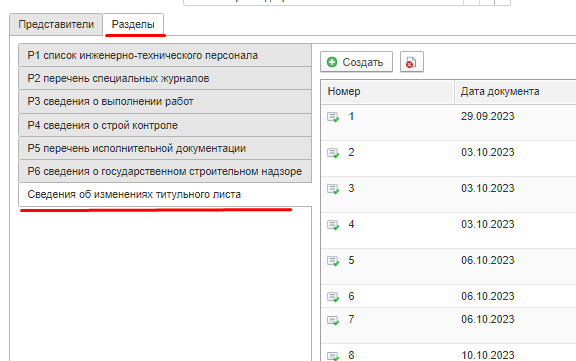Image resolution: width=576 pixels, height=361 pixels.
Task: Select number 7 in the Номер column
Action: click(351, 320)
